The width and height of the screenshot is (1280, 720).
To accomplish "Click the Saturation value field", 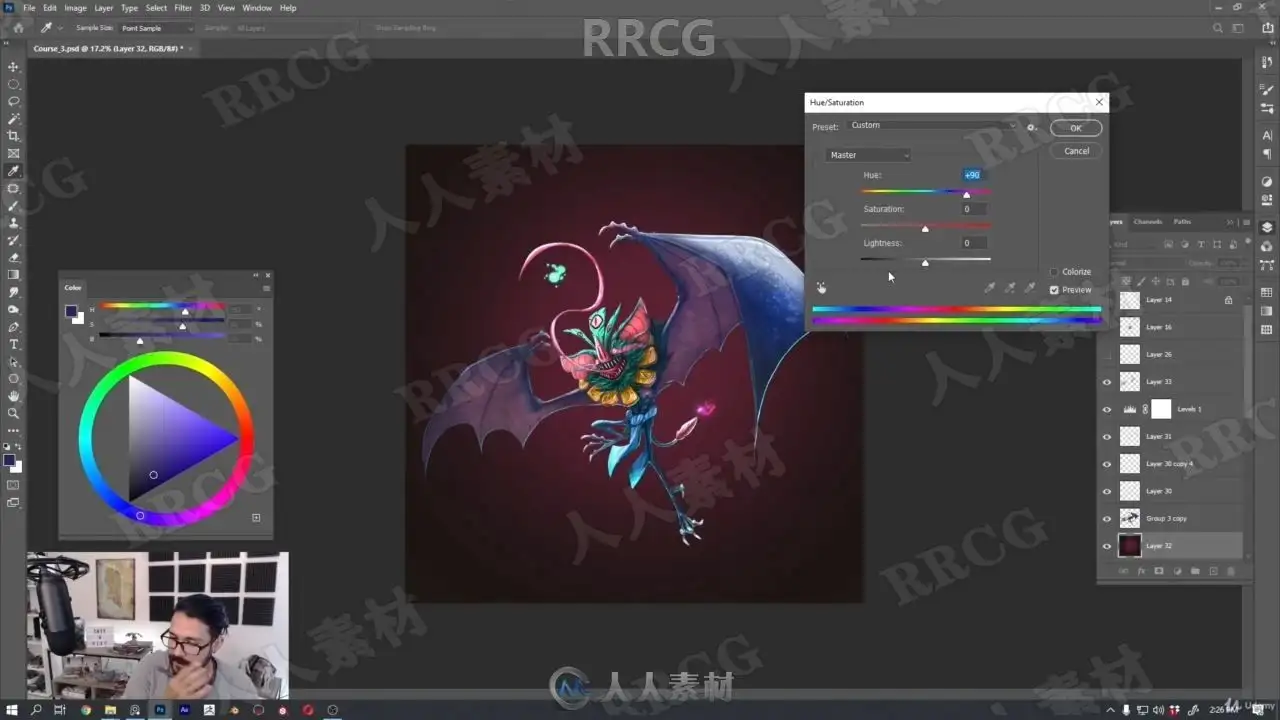I will (x=974, y=209).
